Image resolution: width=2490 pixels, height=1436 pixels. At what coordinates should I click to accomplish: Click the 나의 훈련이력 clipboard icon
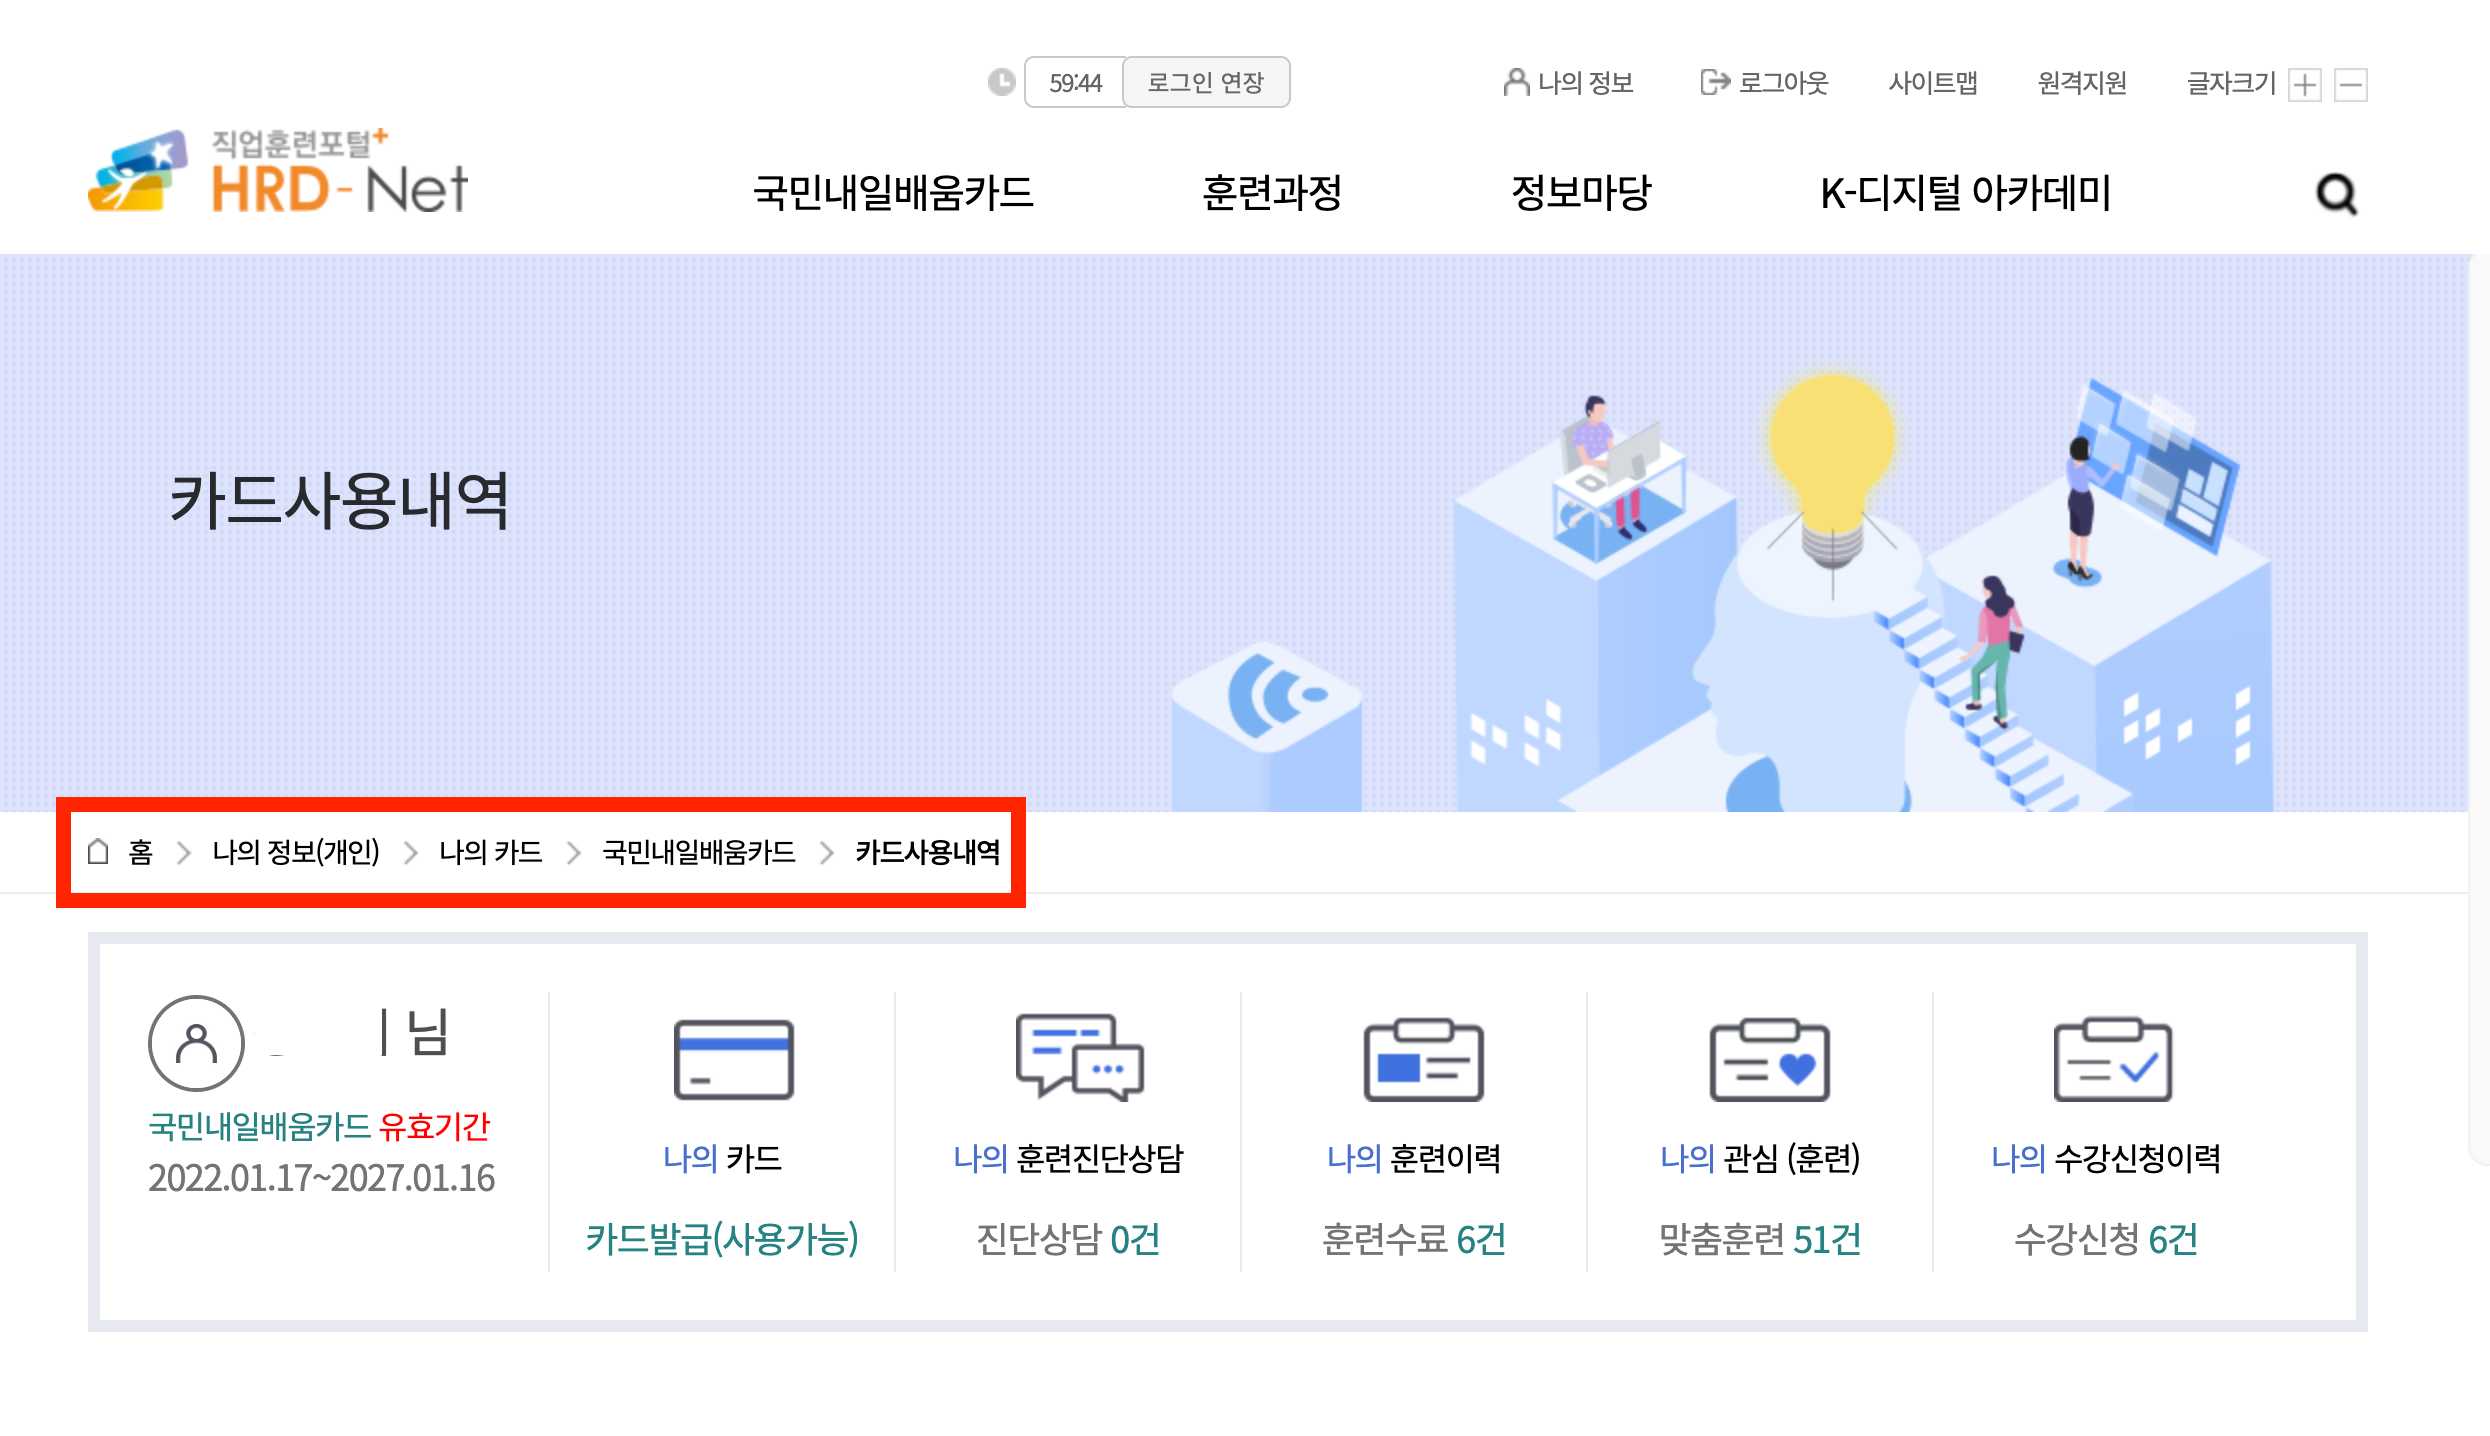(x=1423, y=1060)
